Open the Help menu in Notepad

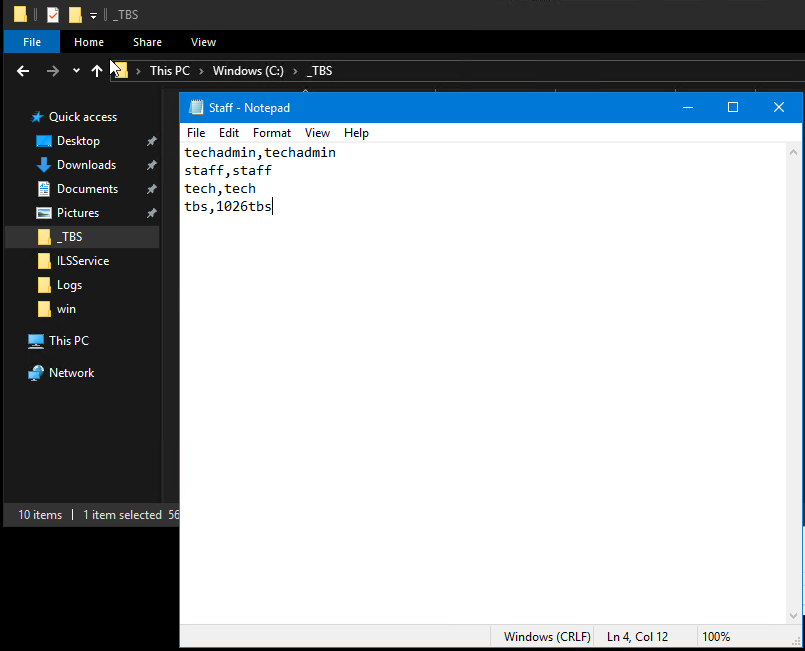pos(356,133)
